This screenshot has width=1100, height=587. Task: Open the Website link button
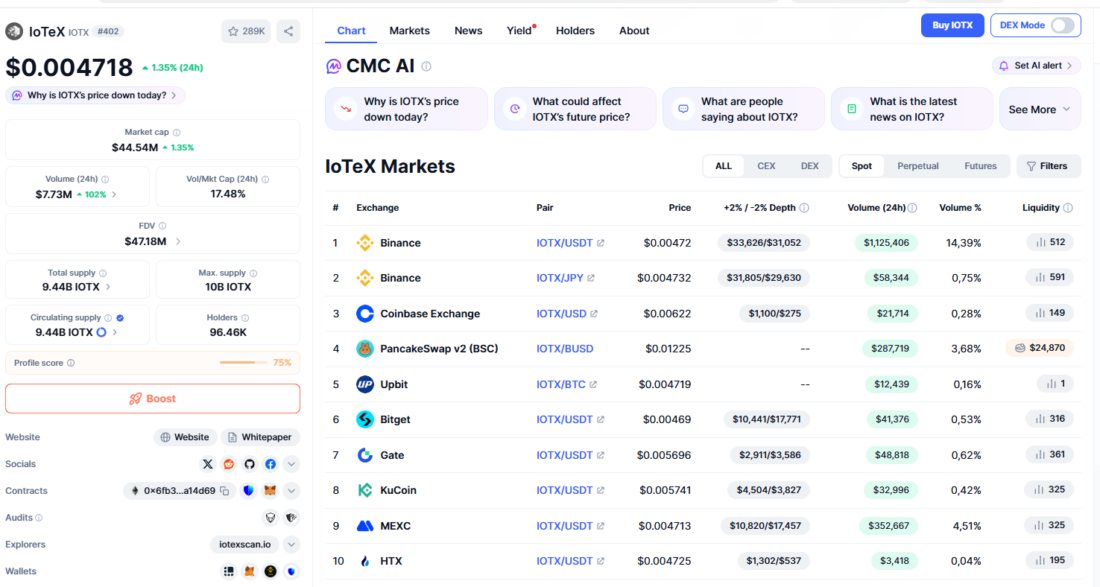(185, 437)
